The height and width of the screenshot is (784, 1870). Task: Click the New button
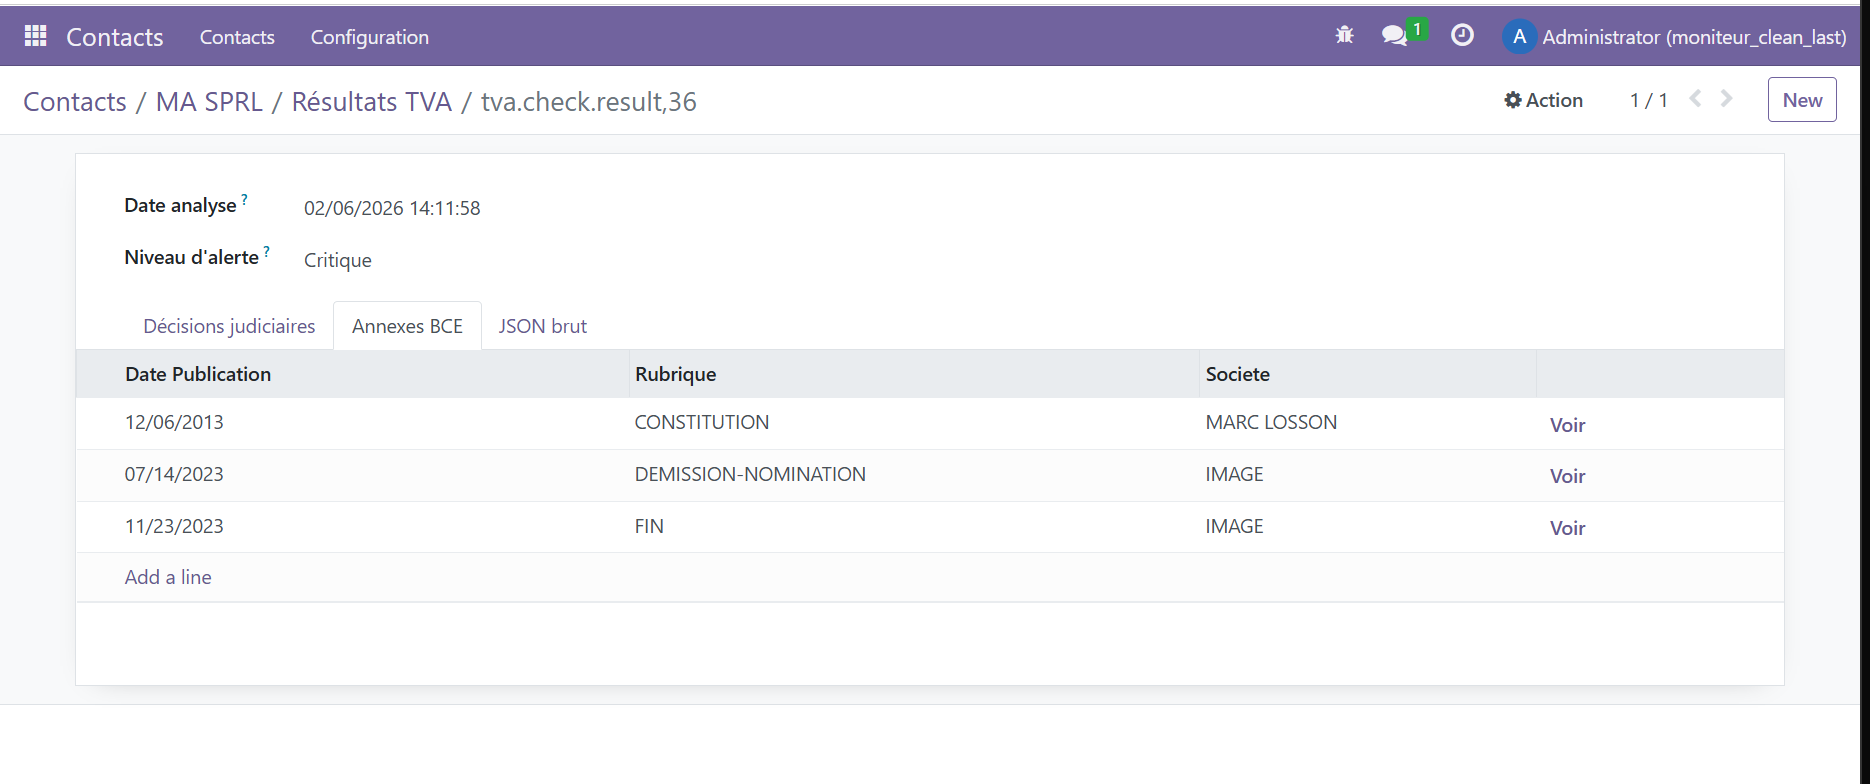(1802, 100)
